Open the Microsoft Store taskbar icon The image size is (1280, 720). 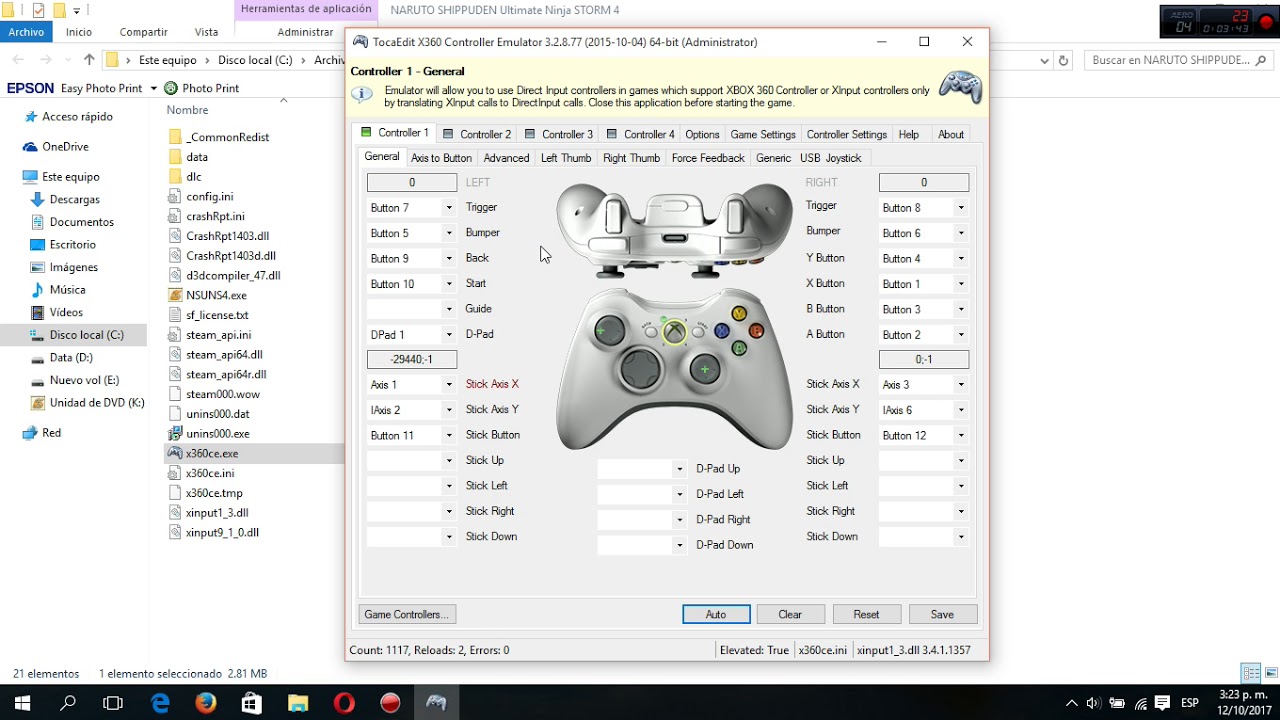252,703
